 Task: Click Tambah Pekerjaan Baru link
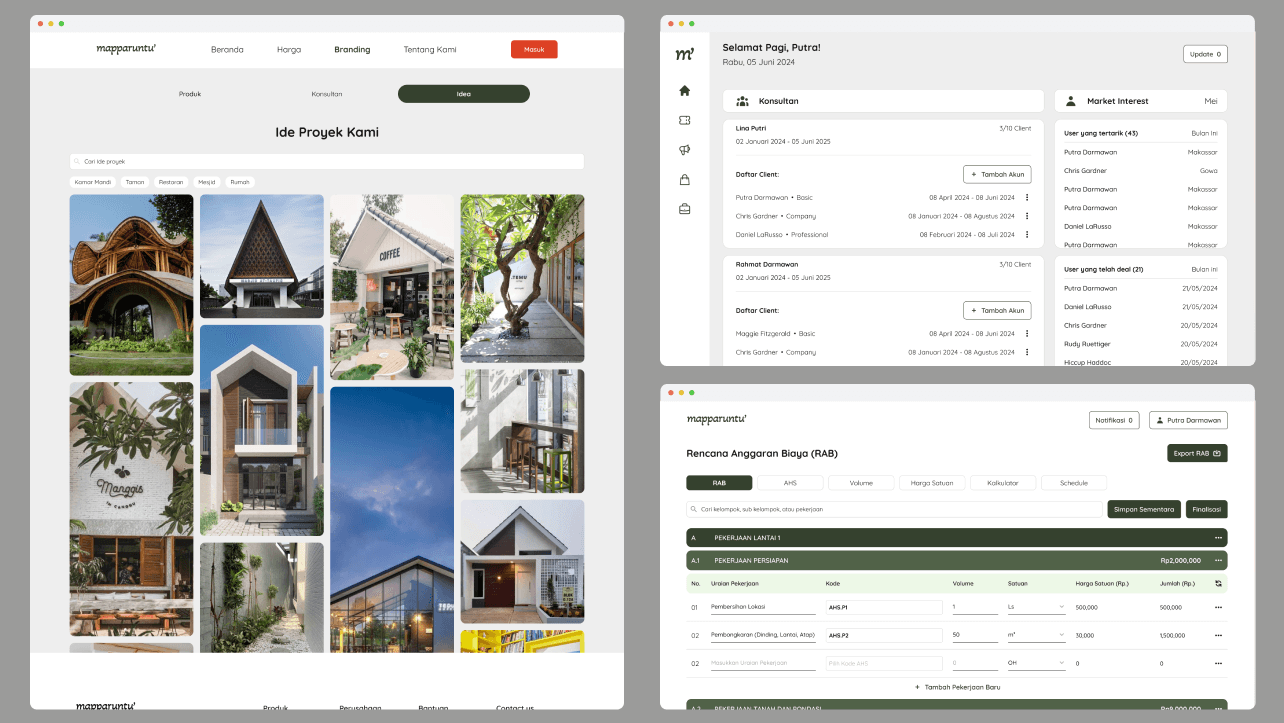957,687
